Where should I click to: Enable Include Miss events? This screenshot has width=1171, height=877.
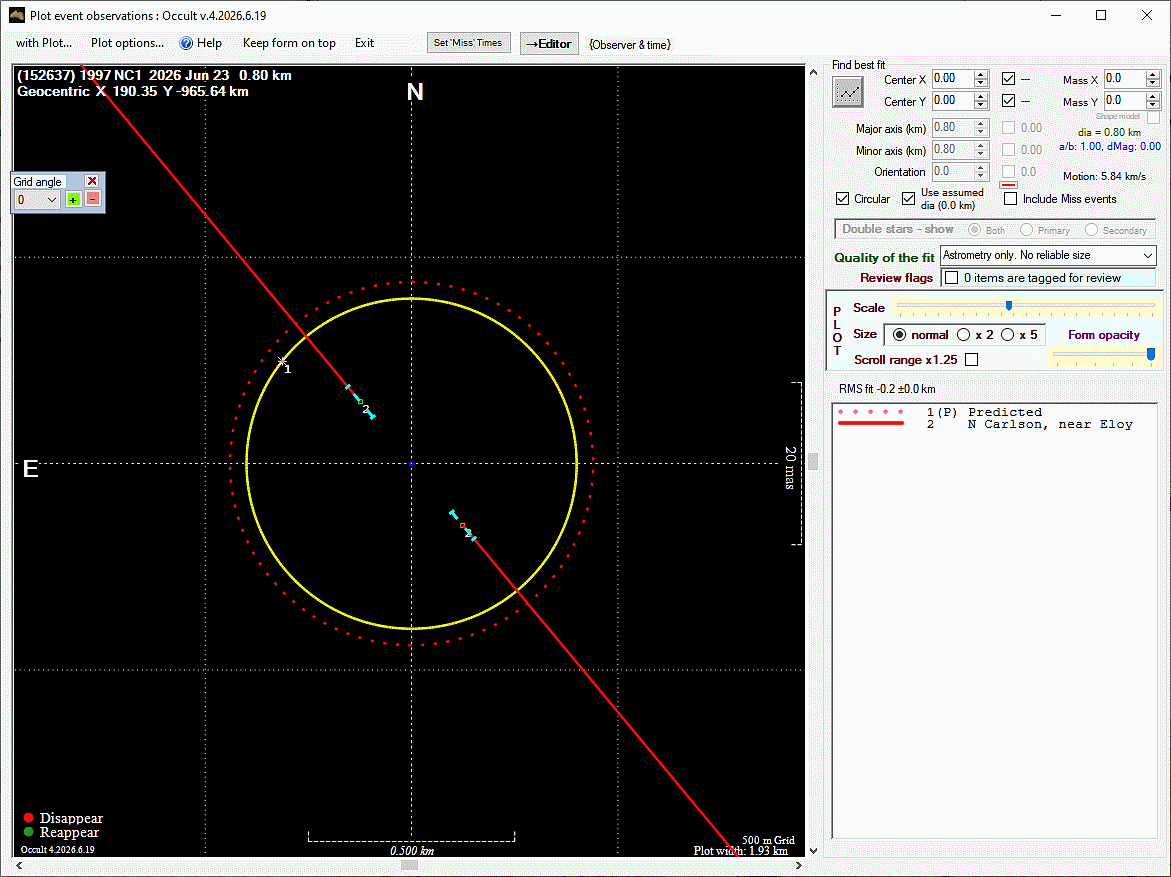coord(1010,199)
